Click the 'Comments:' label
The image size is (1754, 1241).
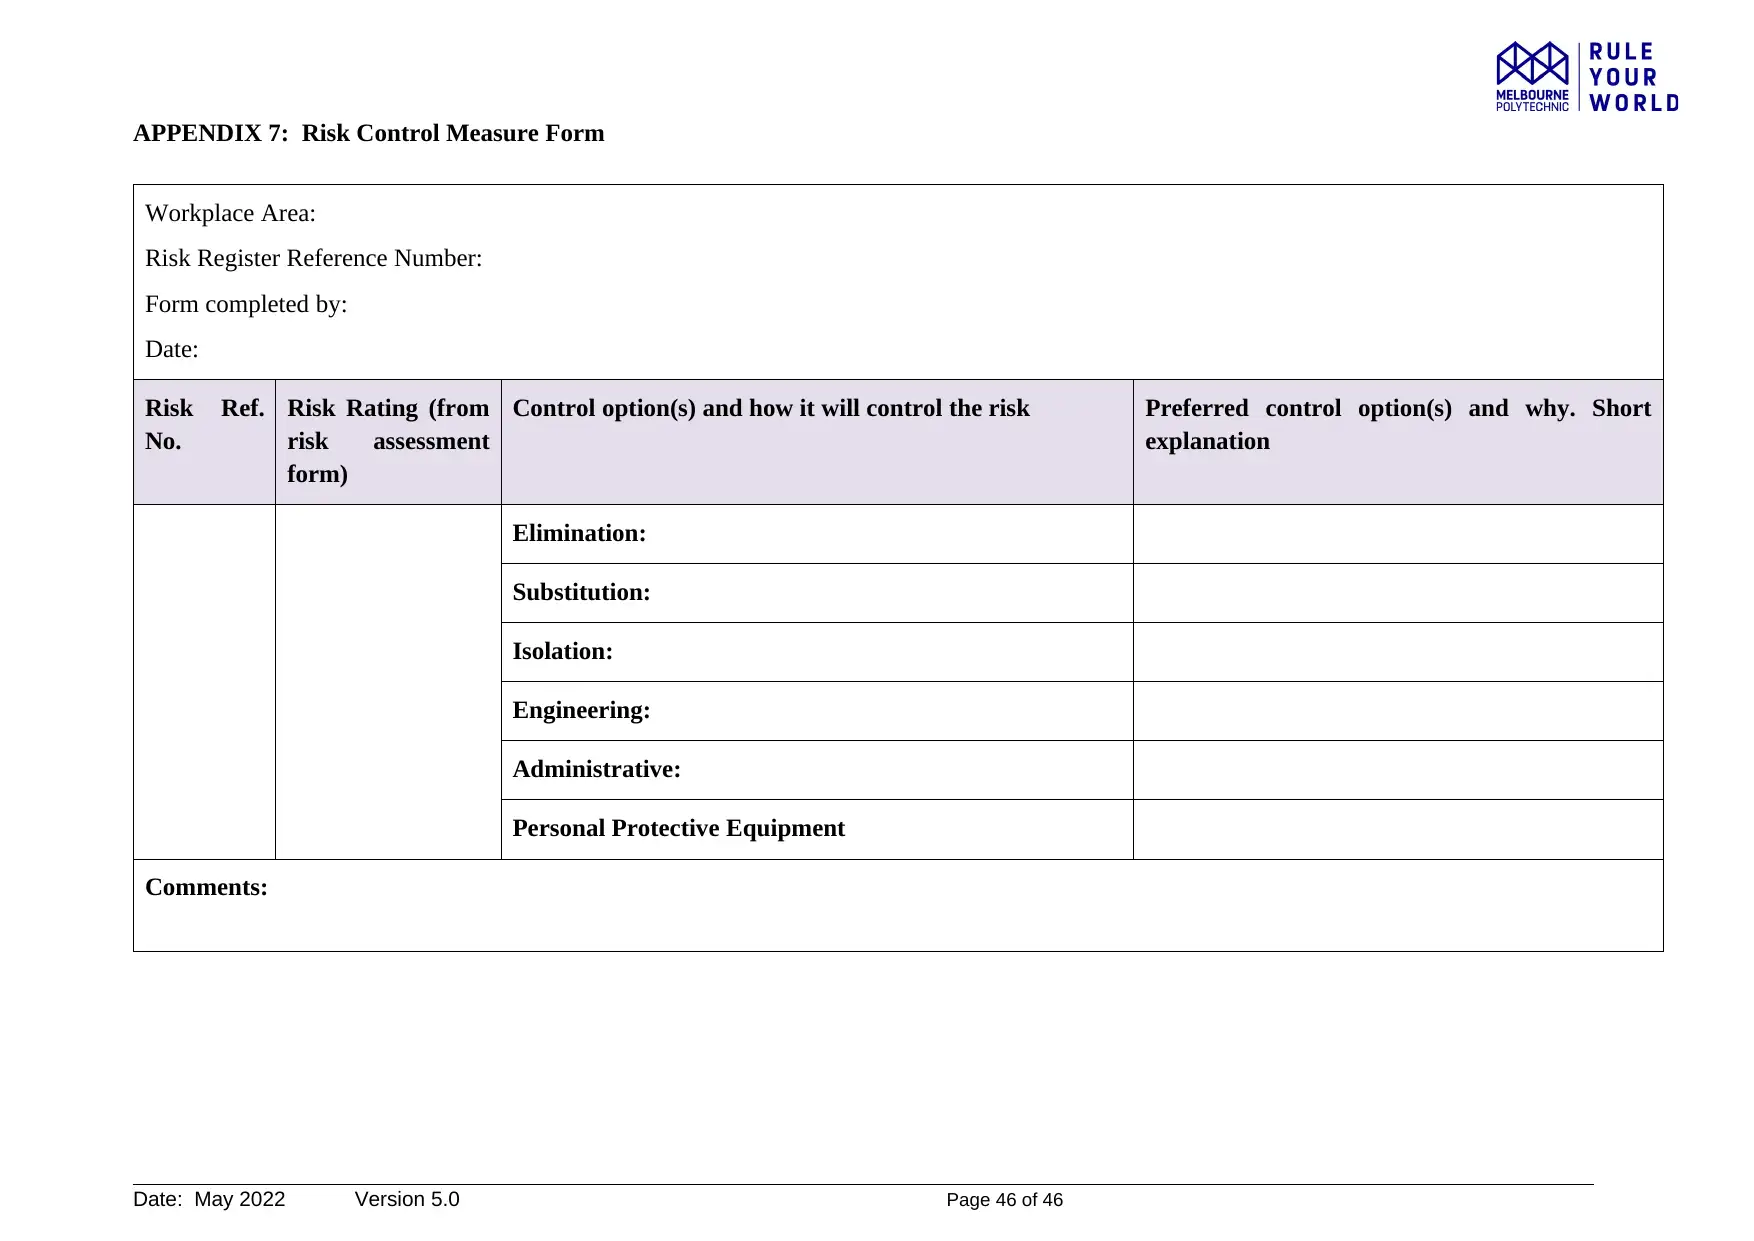coord(207,887)
